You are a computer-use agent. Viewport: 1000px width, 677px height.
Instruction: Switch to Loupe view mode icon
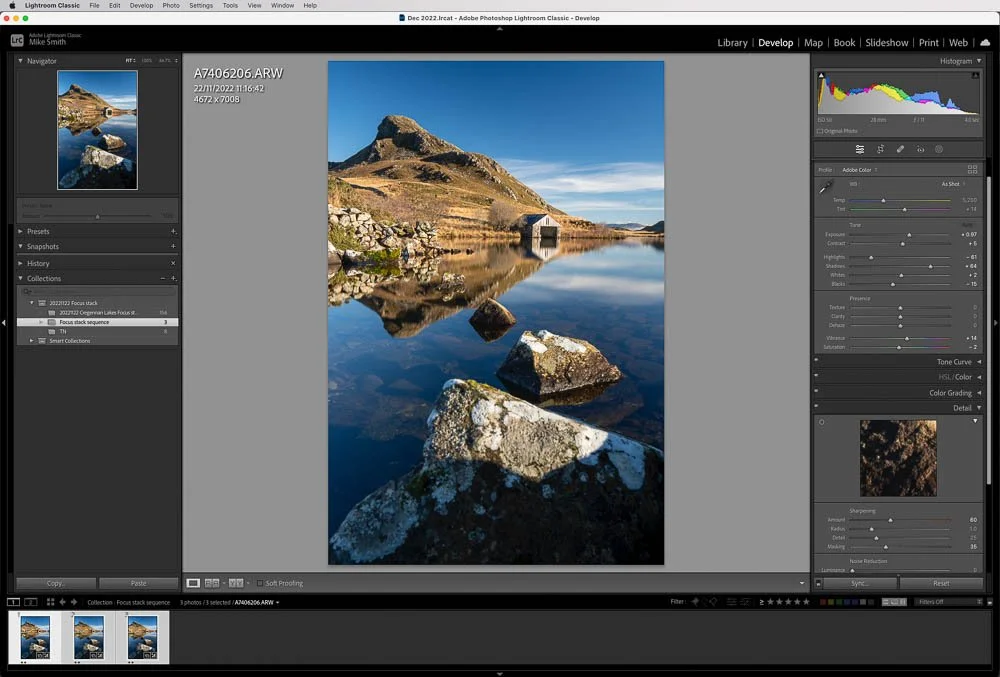point(193,583)
